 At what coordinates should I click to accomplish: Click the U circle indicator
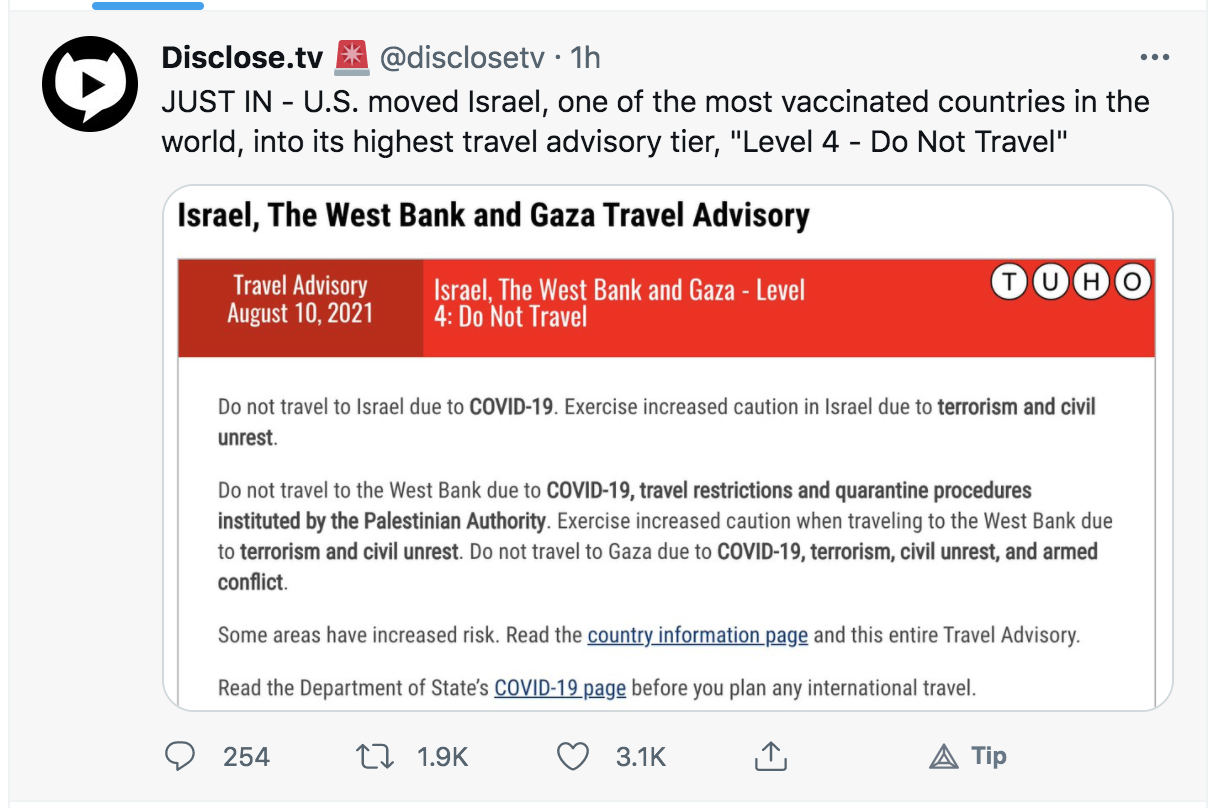coord(1050,283)
